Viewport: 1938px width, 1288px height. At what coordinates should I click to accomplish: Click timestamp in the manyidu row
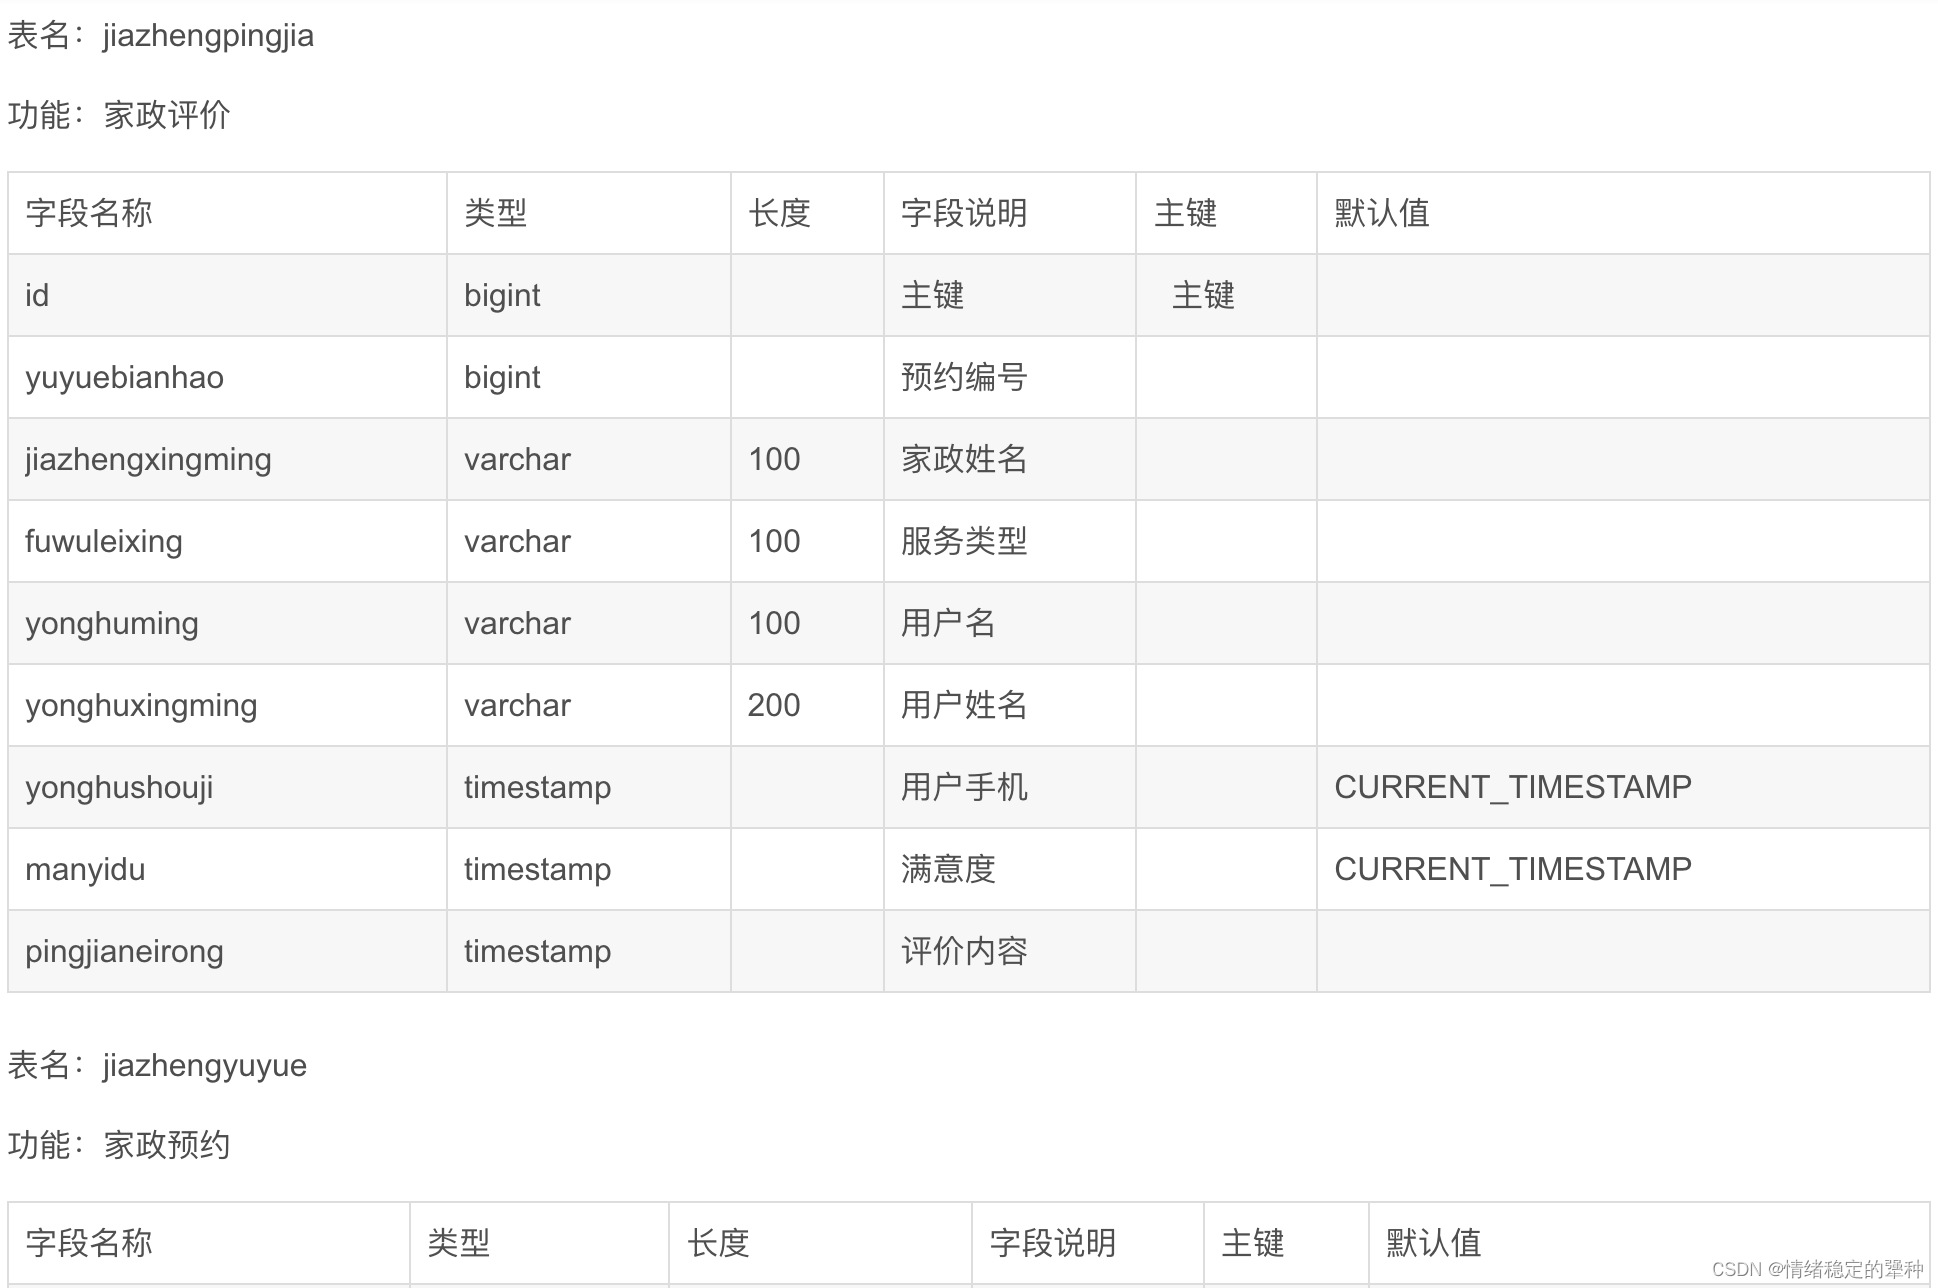pos(537,869)
